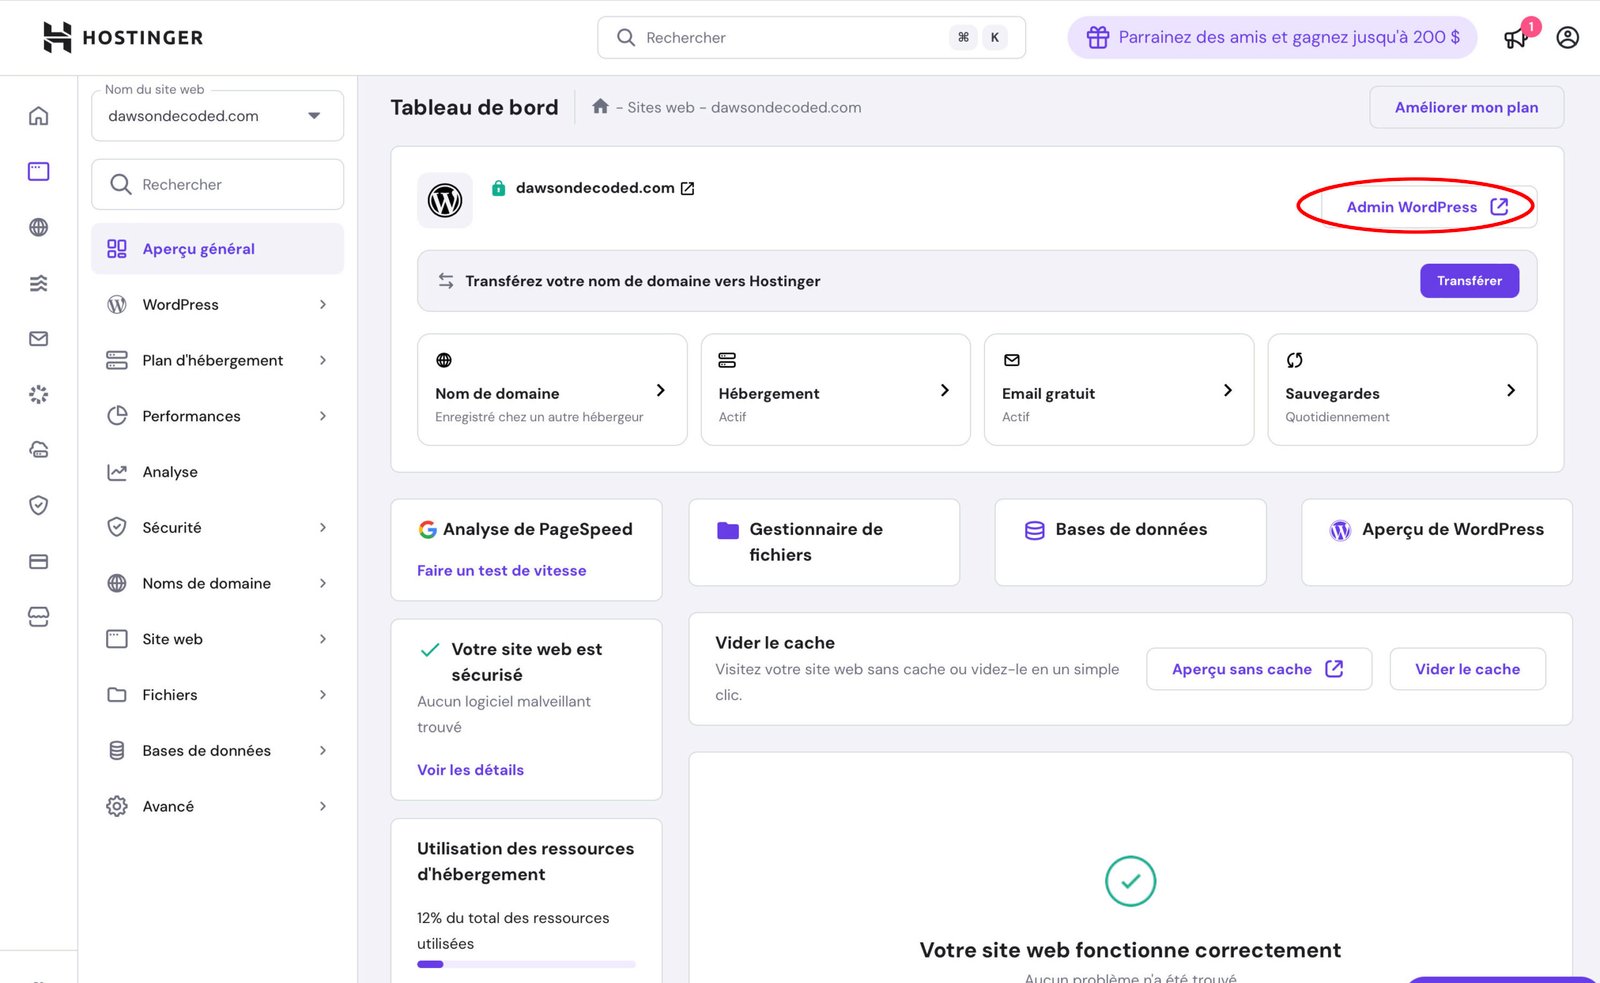Viewport: 1600px width, 983px height.
Task: Click the Vider le cache button
Action: coord(1467,669)
